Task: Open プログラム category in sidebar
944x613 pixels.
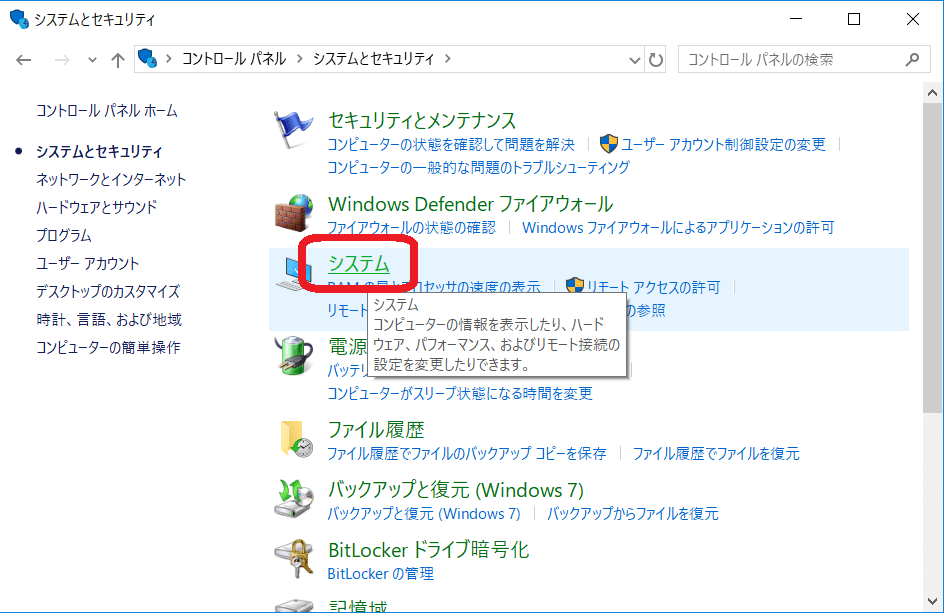Action: [x=64, y=235]
